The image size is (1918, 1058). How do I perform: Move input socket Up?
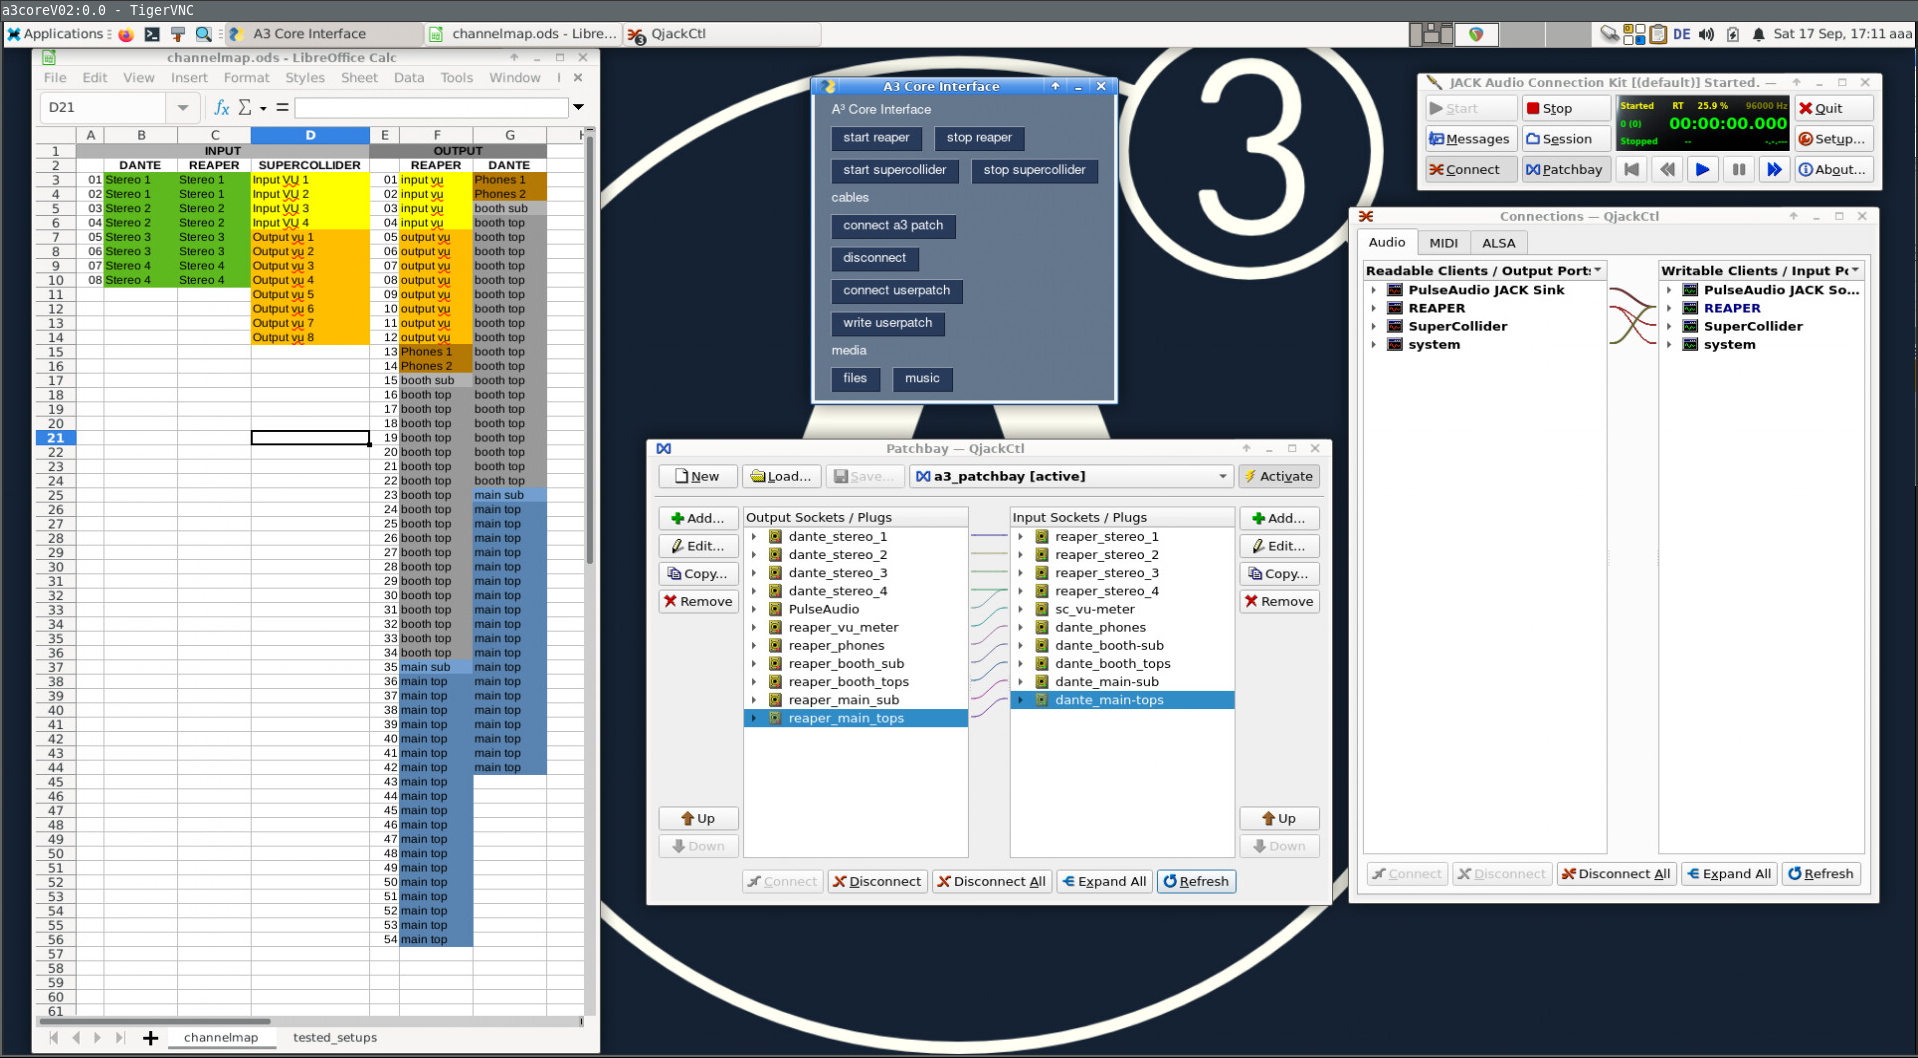1279,818
